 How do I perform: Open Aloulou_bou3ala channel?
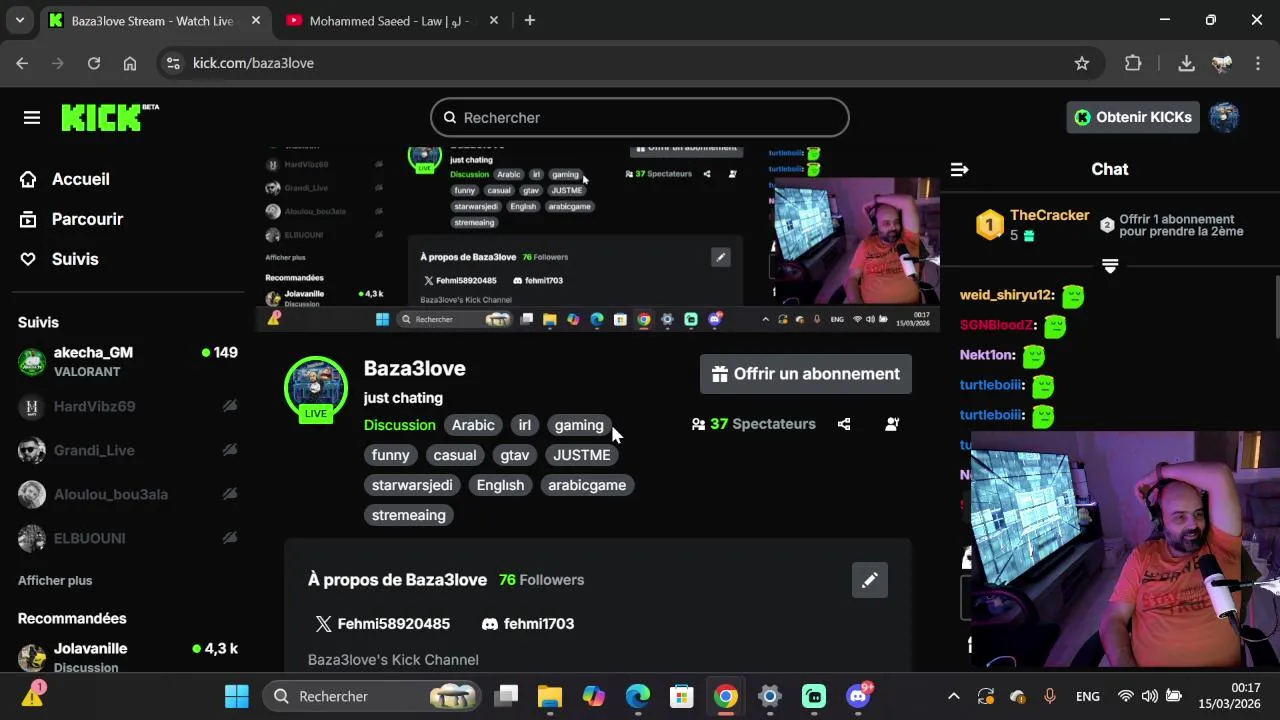point(128,494)
